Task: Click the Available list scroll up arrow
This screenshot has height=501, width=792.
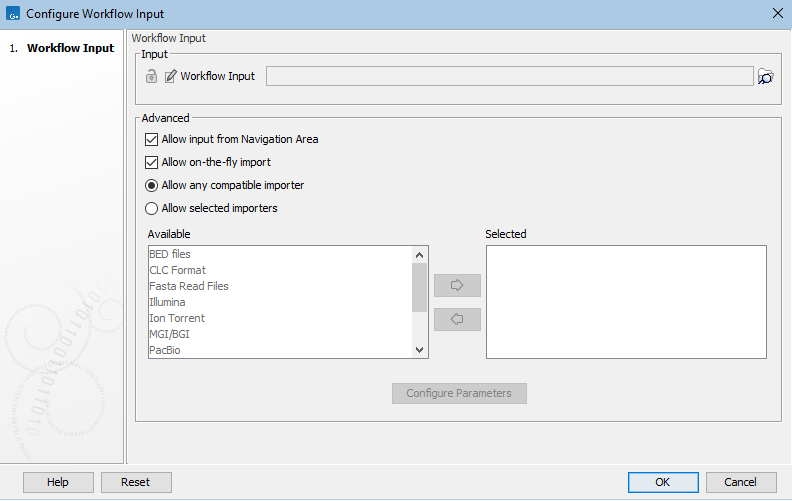Action: click(x=419, y=255)
